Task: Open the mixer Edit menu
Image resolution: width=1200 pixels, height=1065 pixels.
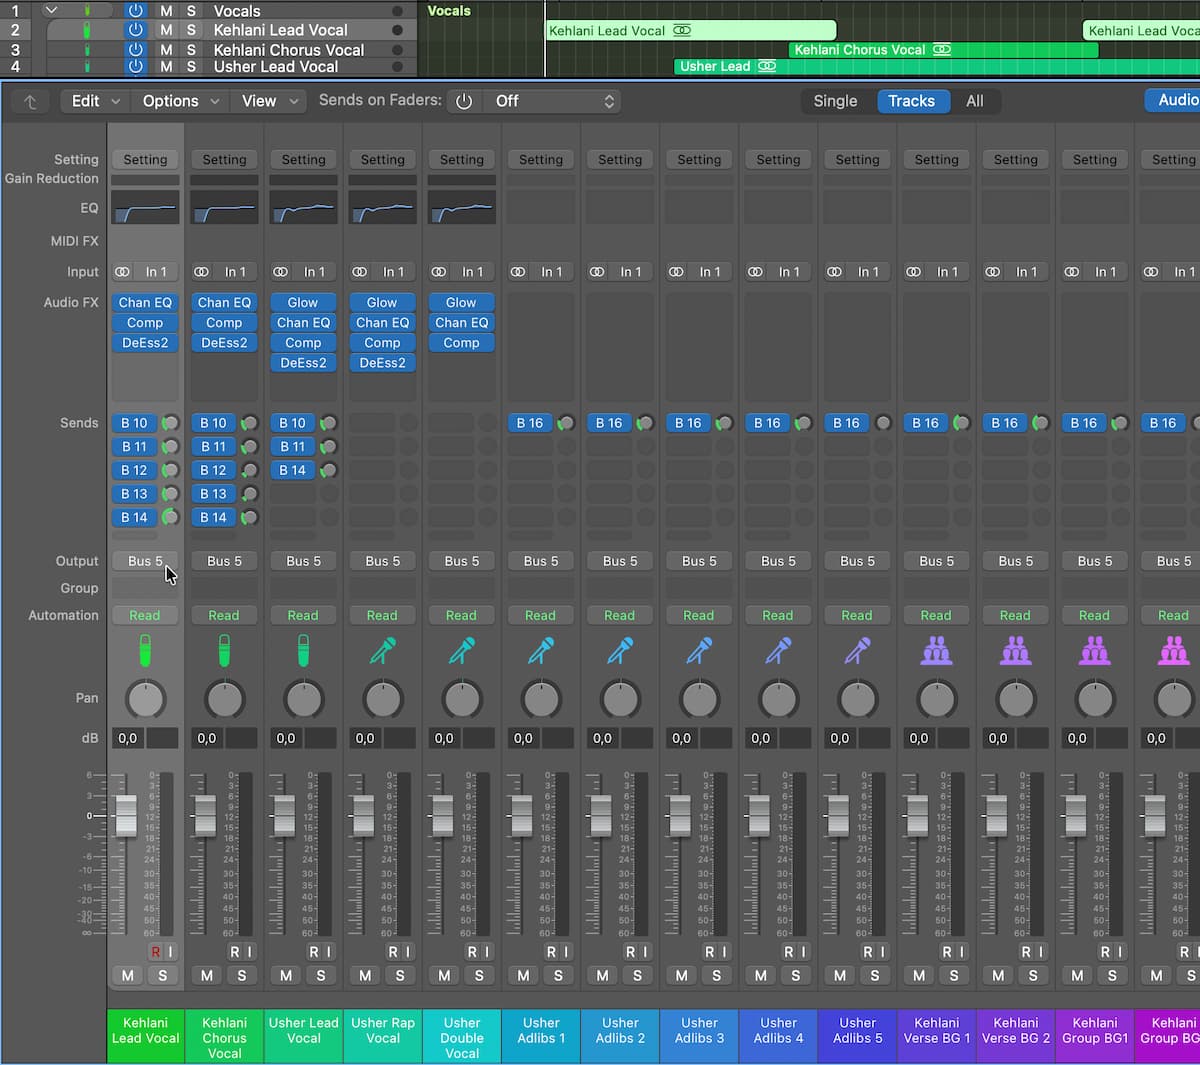Action: 95,101
